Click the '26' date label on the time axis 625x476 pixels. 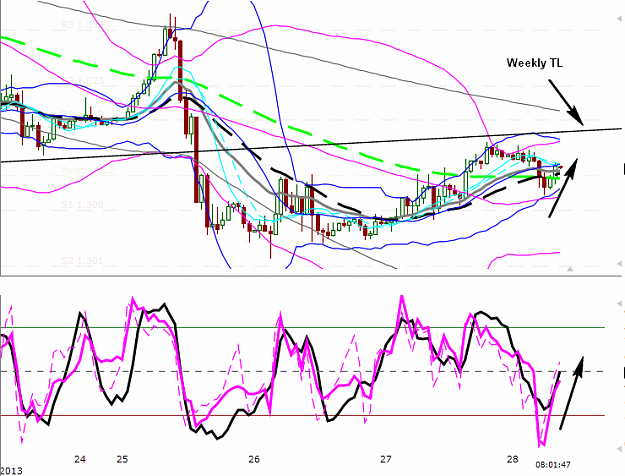click(x=254, y=459)
